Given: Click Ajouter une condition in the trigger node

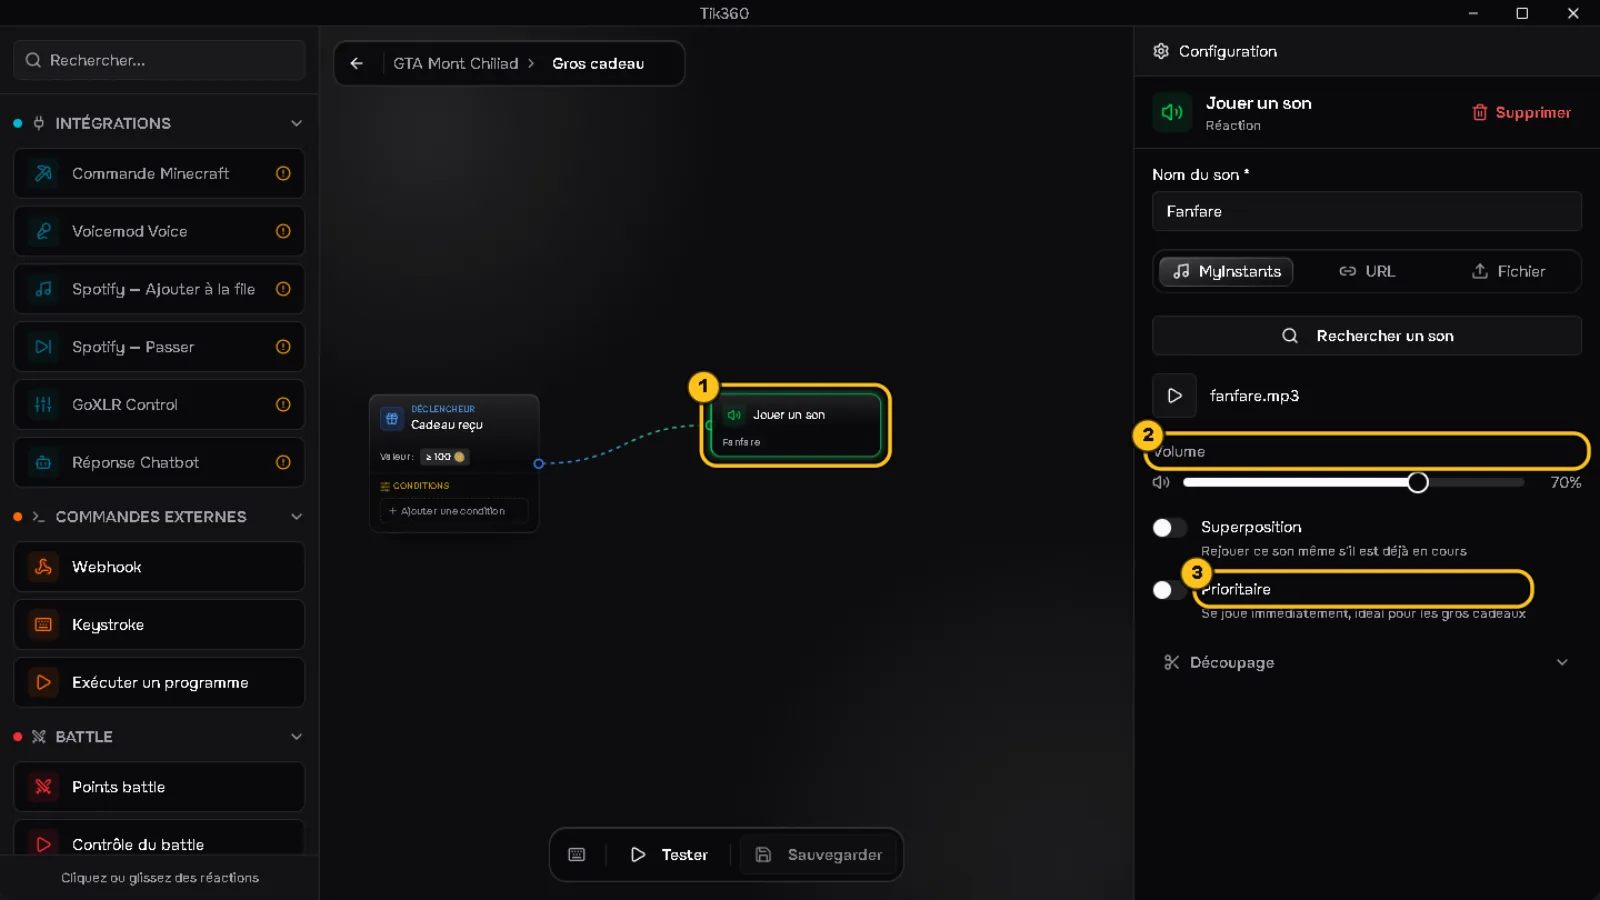Looking at the screenshot, I should pyautogui.click(x=453, y=511).
